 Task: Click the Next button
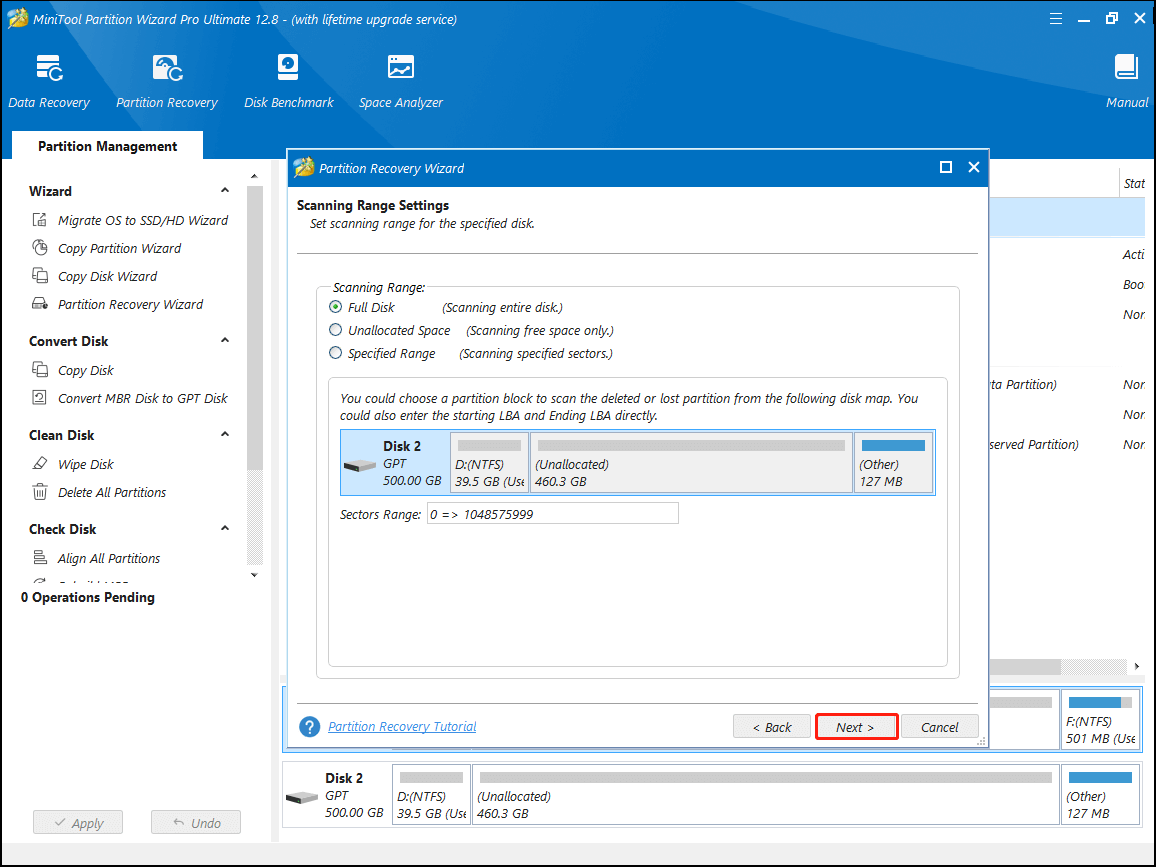tap(856, 727)
